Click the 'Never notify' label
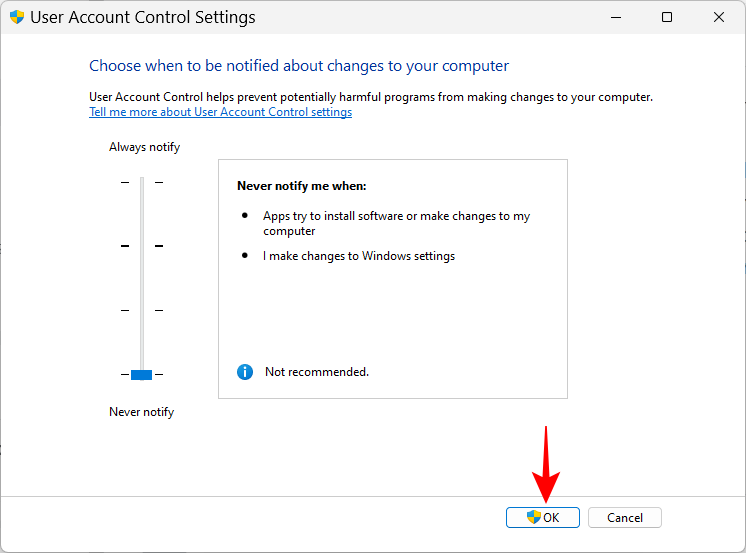The image size is (746, 553). pyautogui.click(x=141, y=412)
